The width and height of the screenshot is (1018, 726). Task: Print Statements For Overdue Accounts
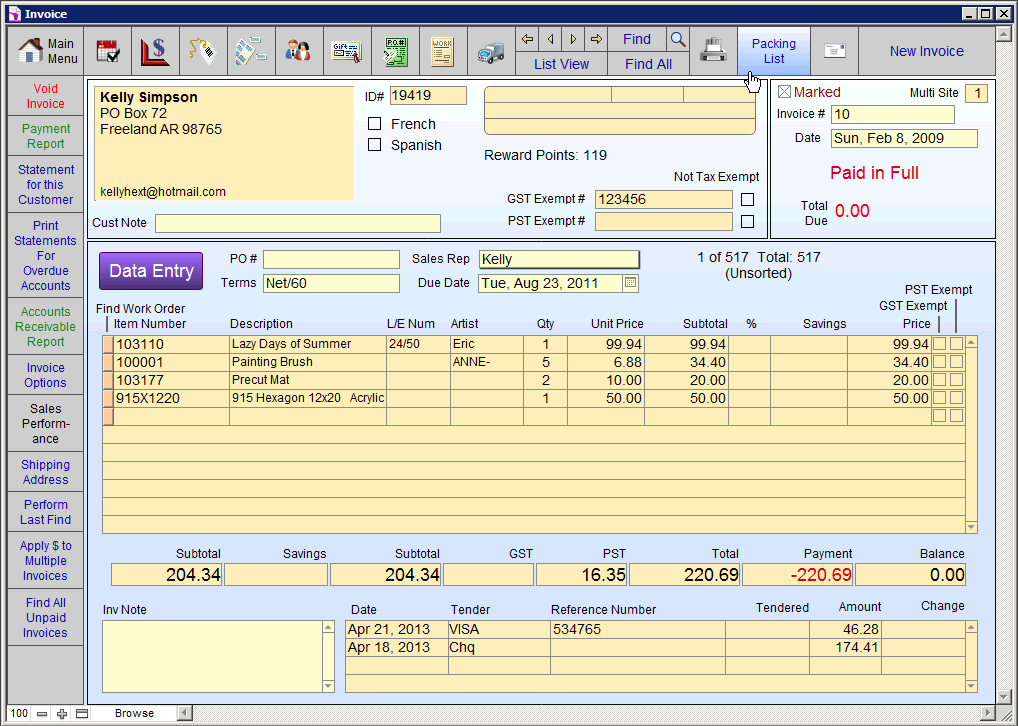tap(45, 255)
